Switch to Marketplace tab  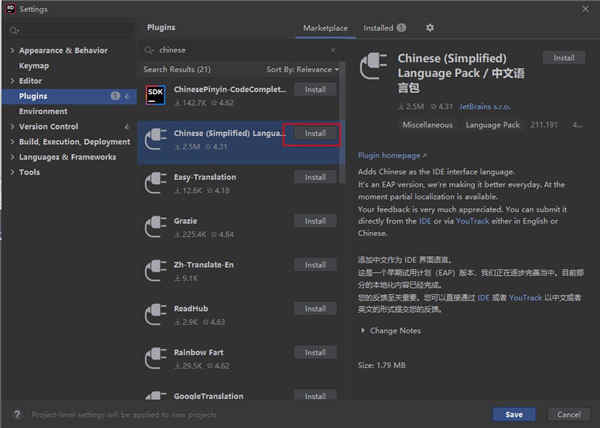click(x=325, y=28)
